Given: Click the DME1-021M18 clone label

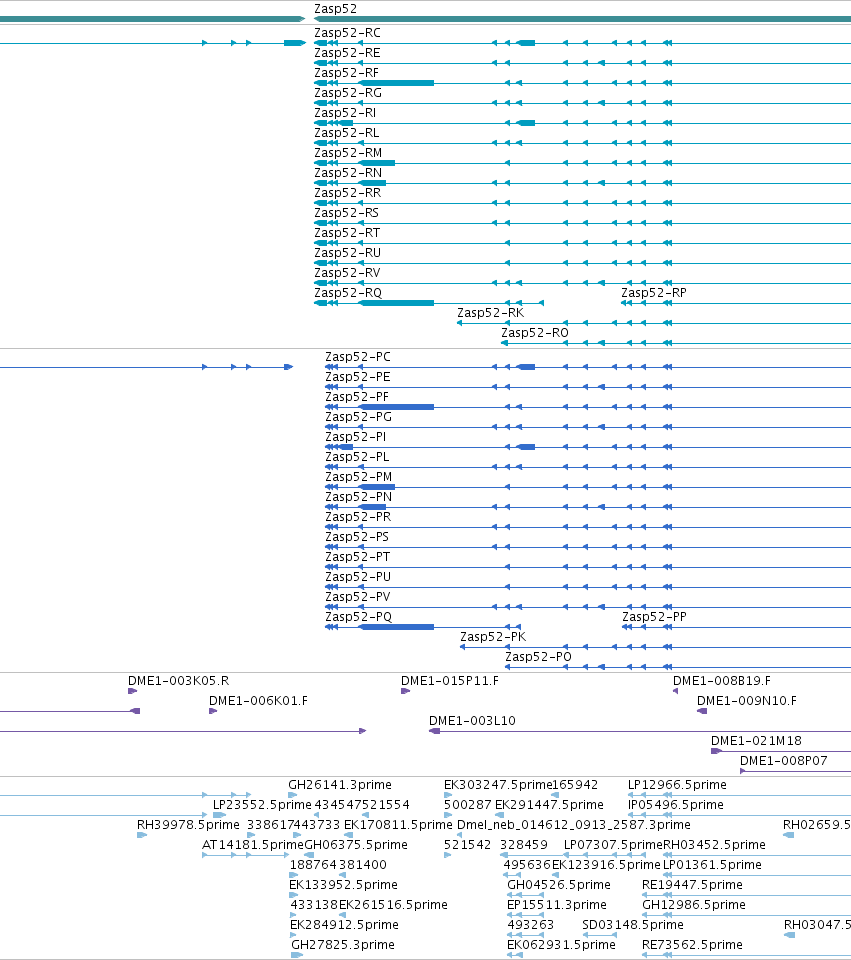Looking at the screenshot, I should tap(756, 741).
